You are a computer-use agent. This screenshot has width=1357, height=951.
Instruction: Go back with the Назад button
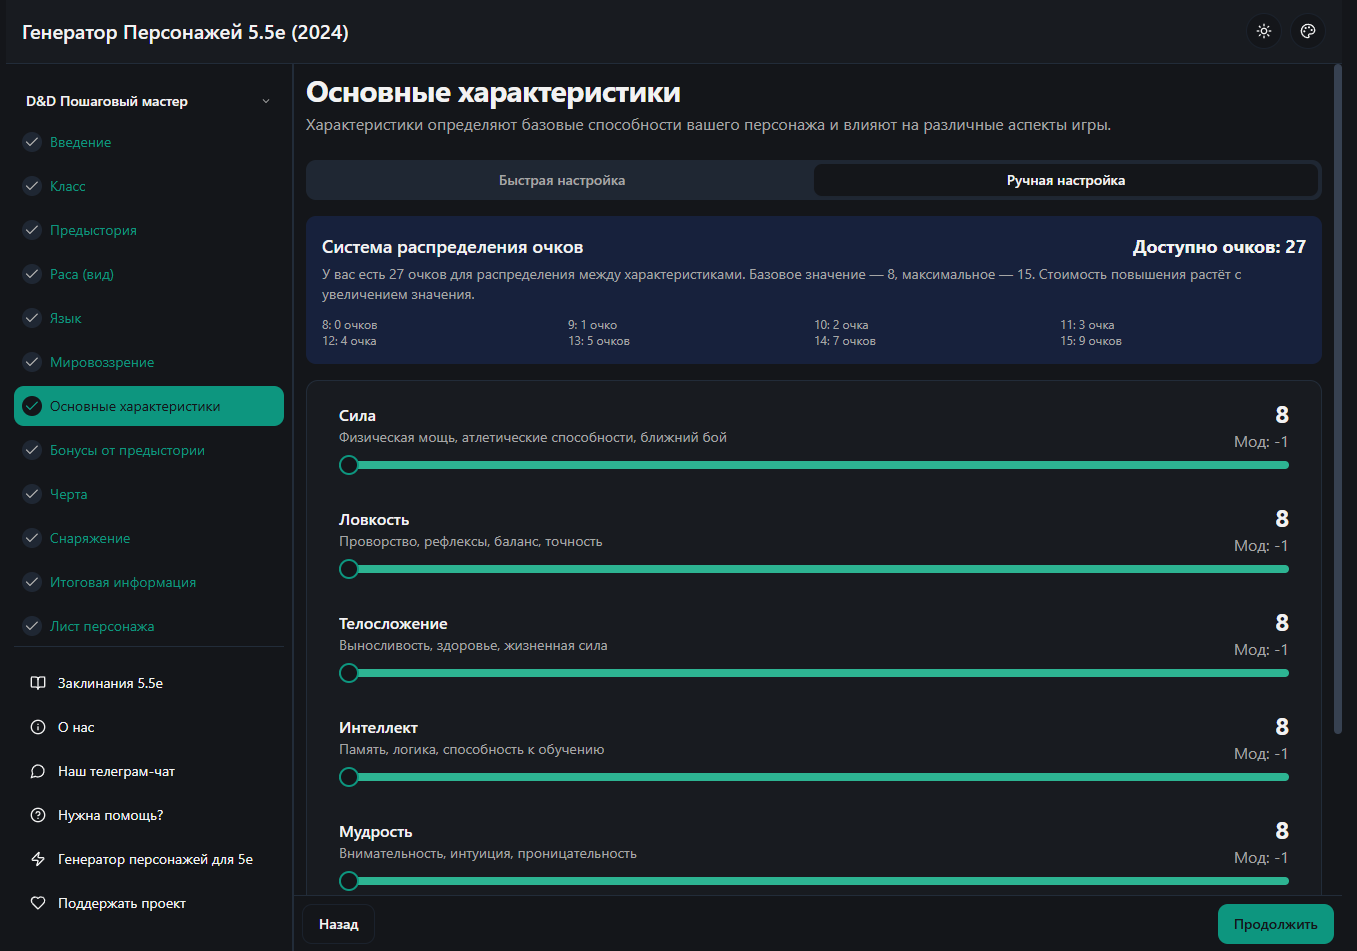[338, 924]
